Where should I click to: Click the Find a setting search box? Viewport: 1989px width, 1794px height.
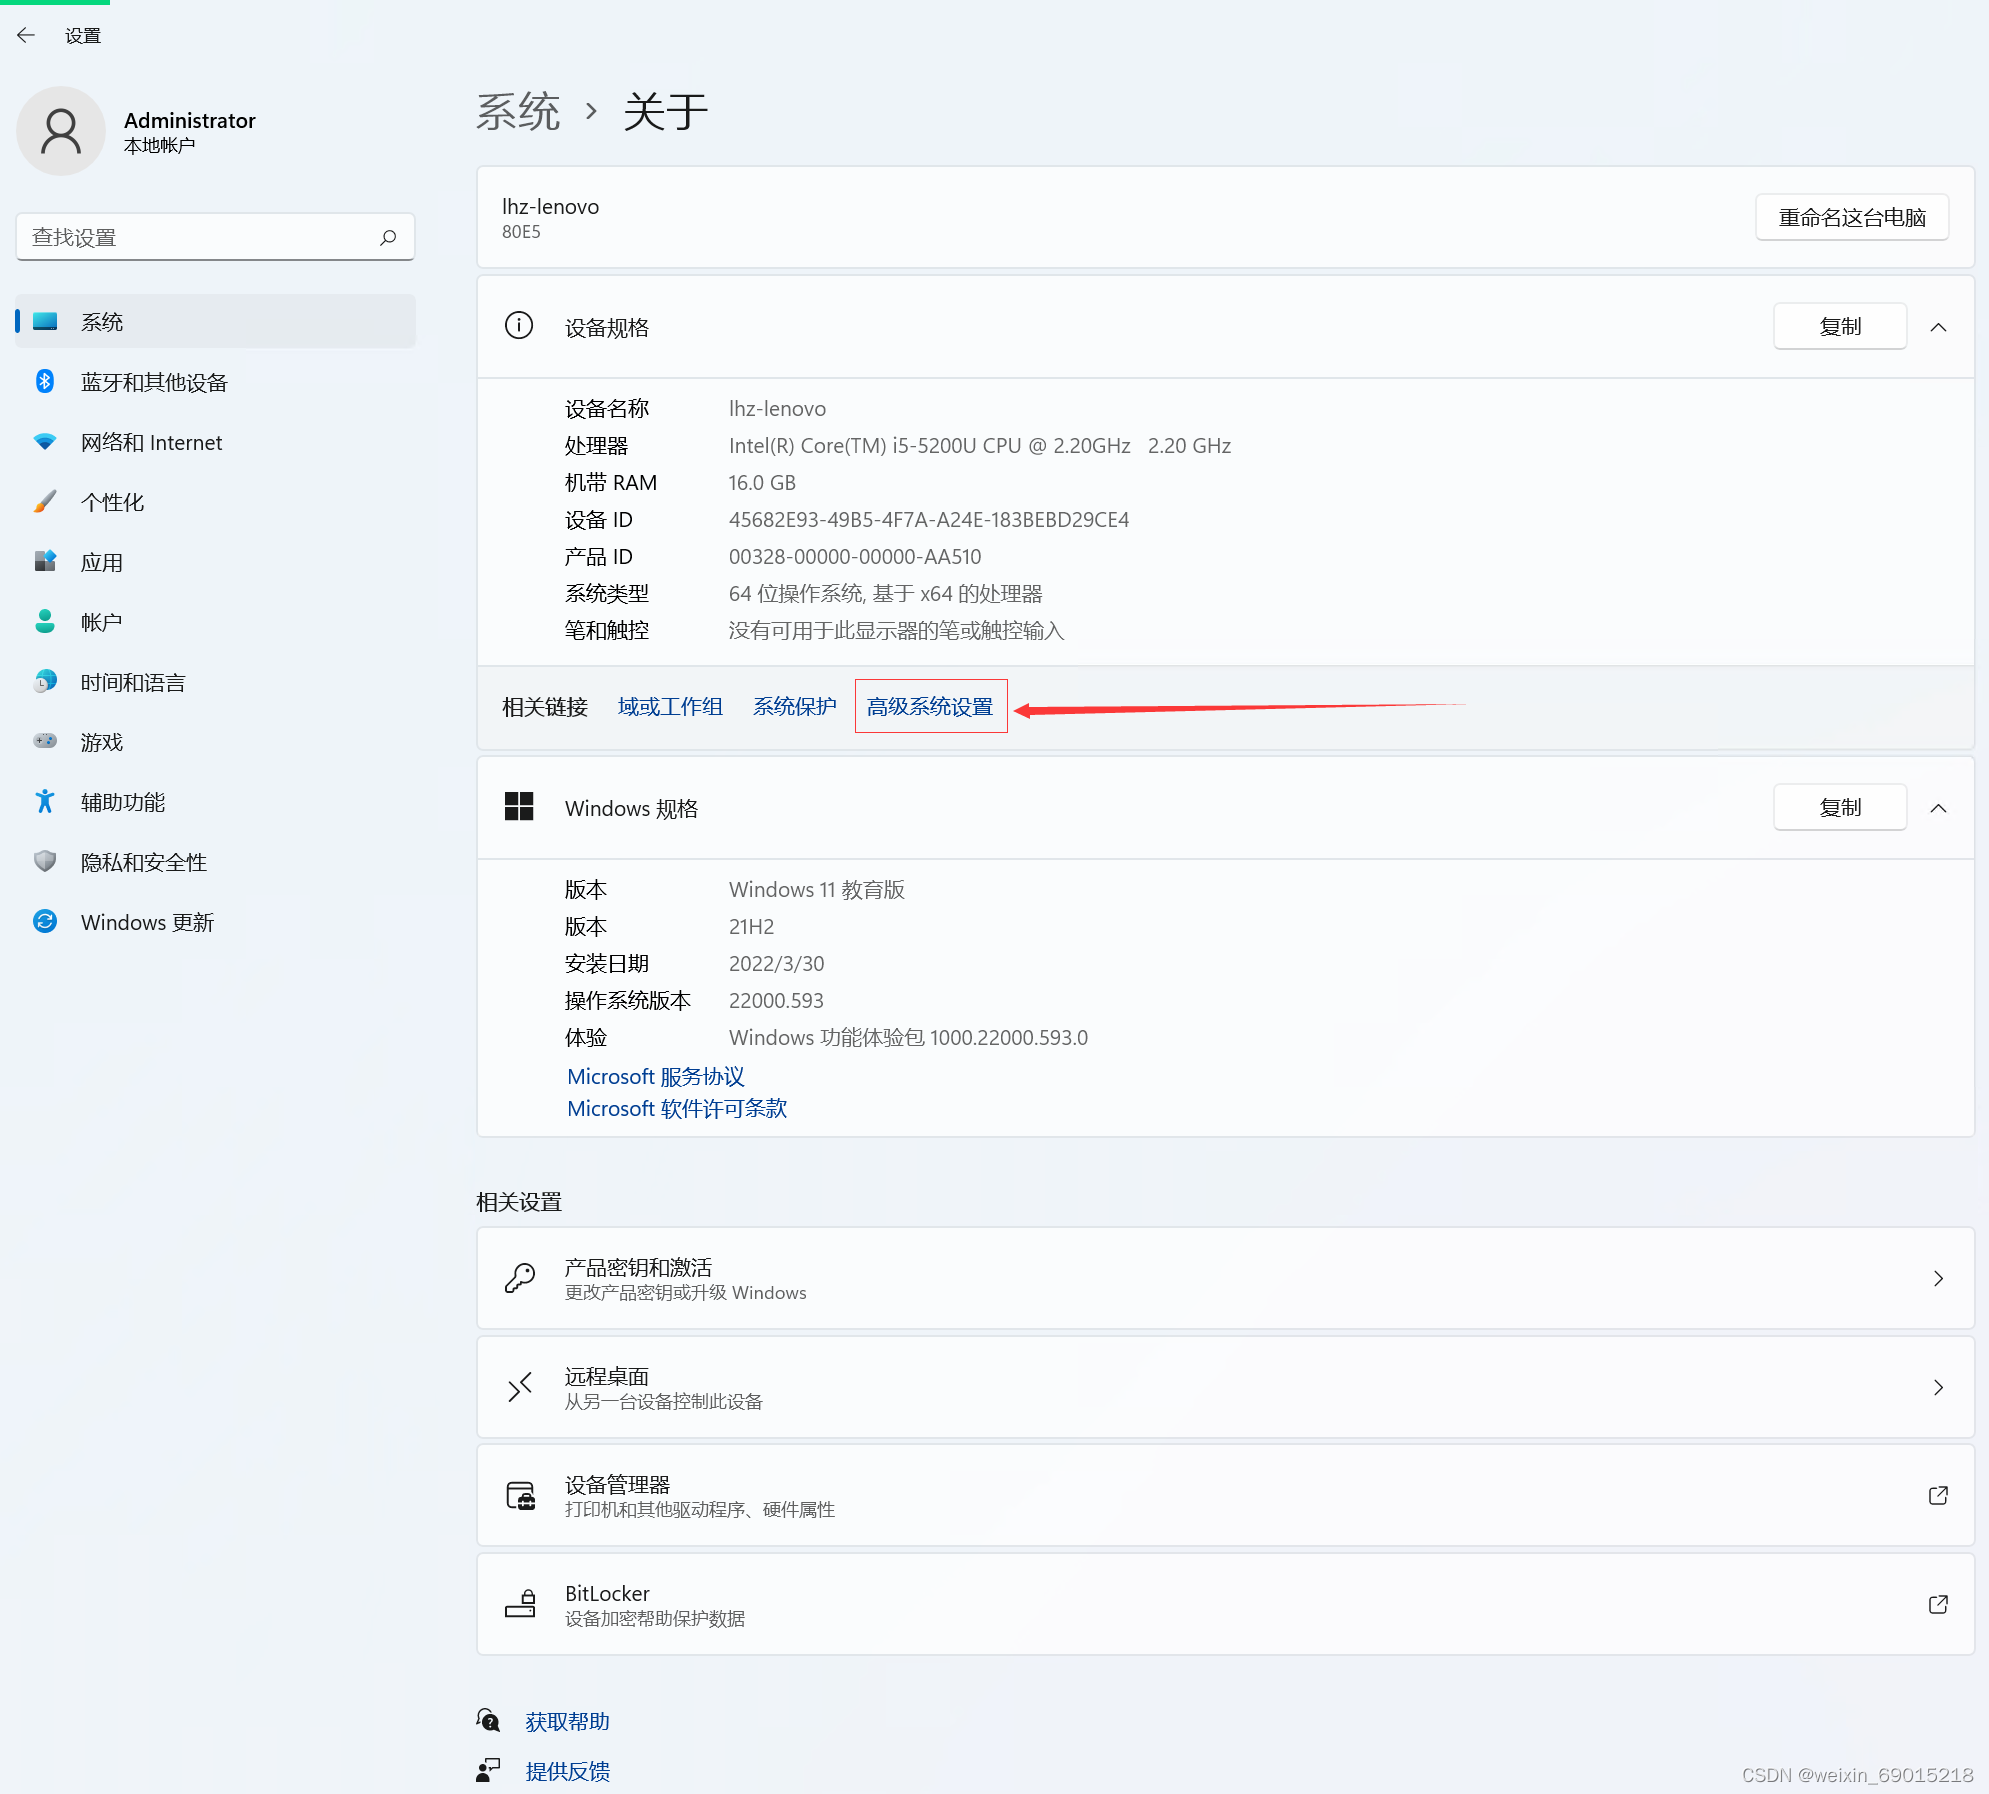coord(200,238)
